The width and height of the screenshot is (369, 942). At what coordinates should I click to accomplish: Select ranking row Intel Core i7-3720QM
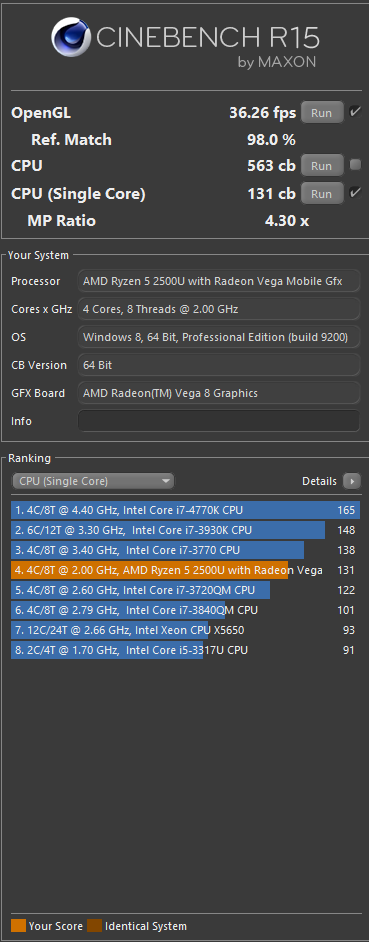click(x=186, y=590)
